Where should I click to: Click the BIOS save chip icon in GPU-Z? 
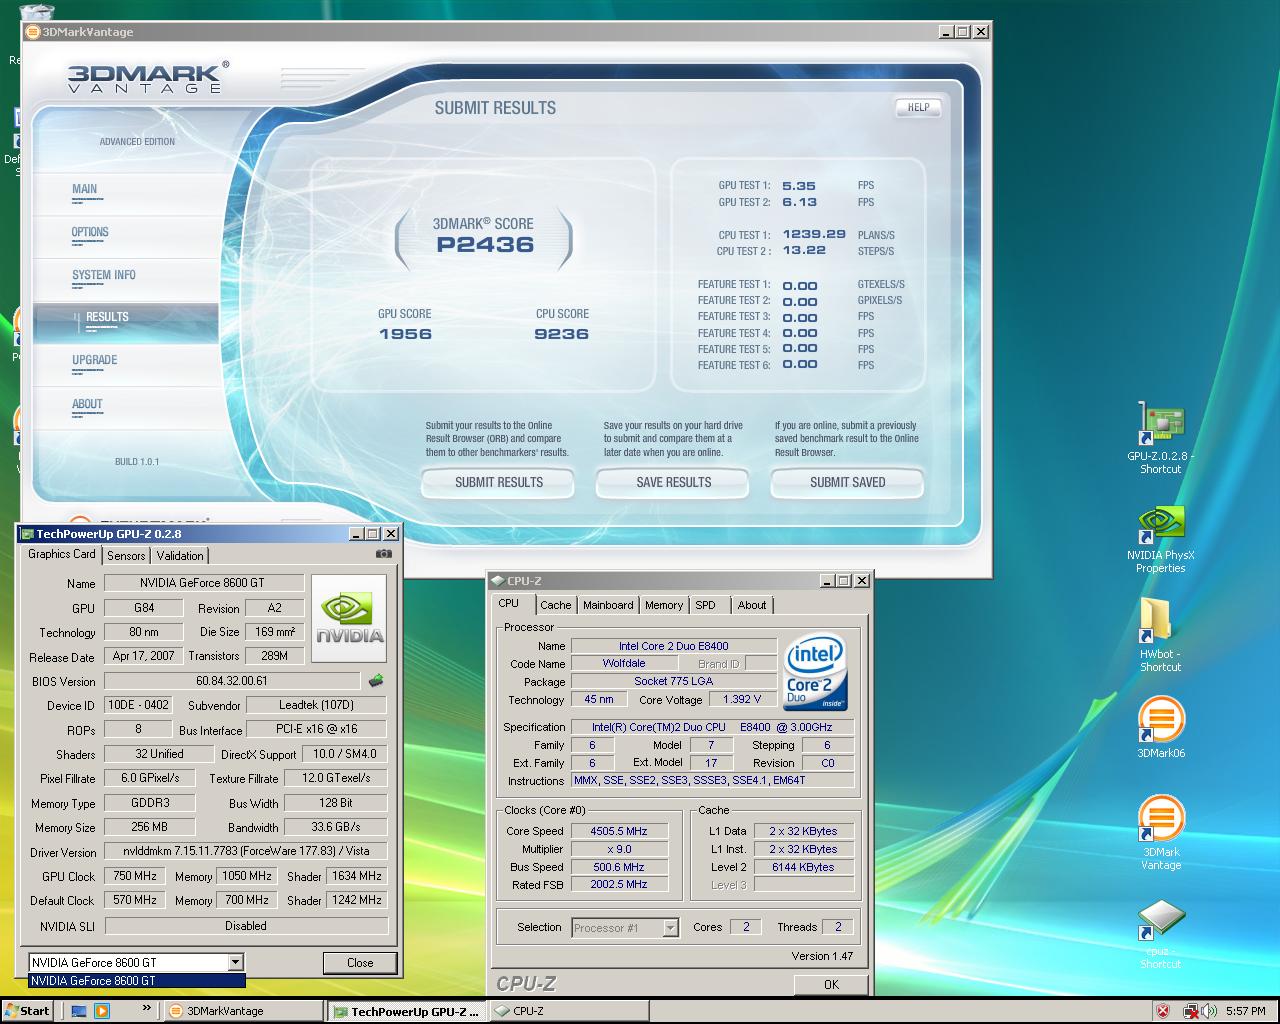(x=376, y=681)
